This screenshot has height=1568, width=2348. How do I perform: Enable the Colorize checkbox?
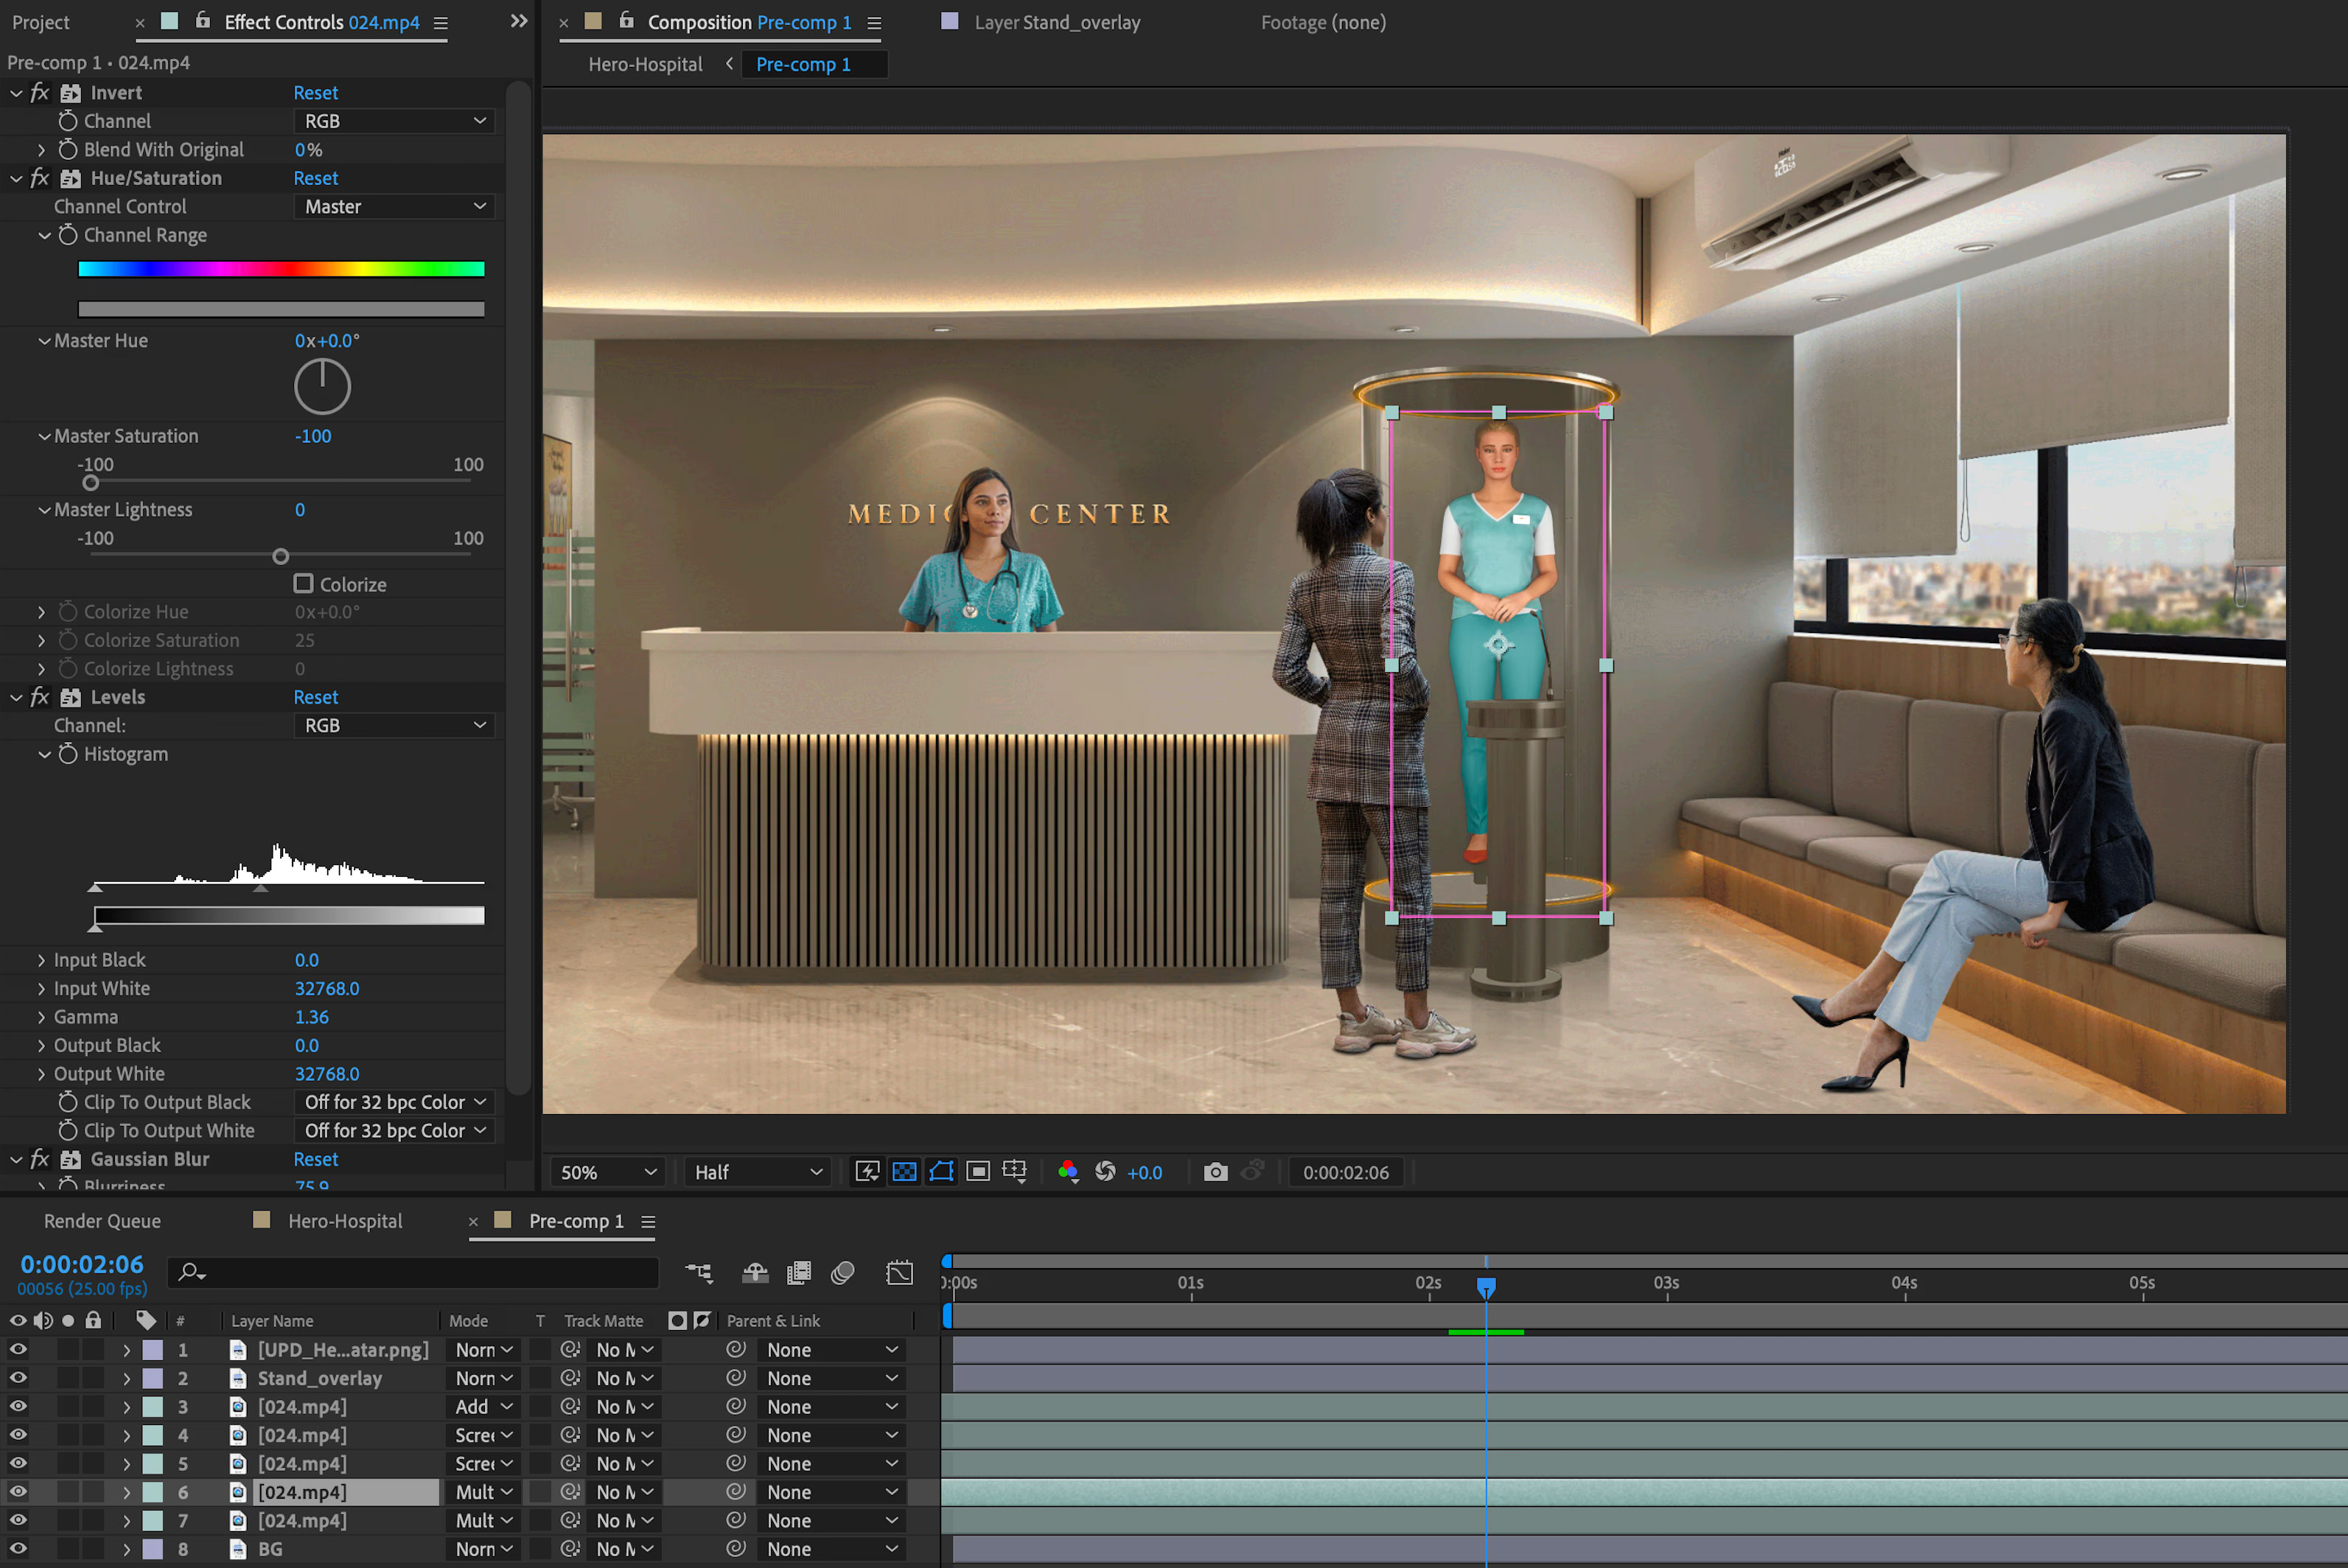[304, 584]
